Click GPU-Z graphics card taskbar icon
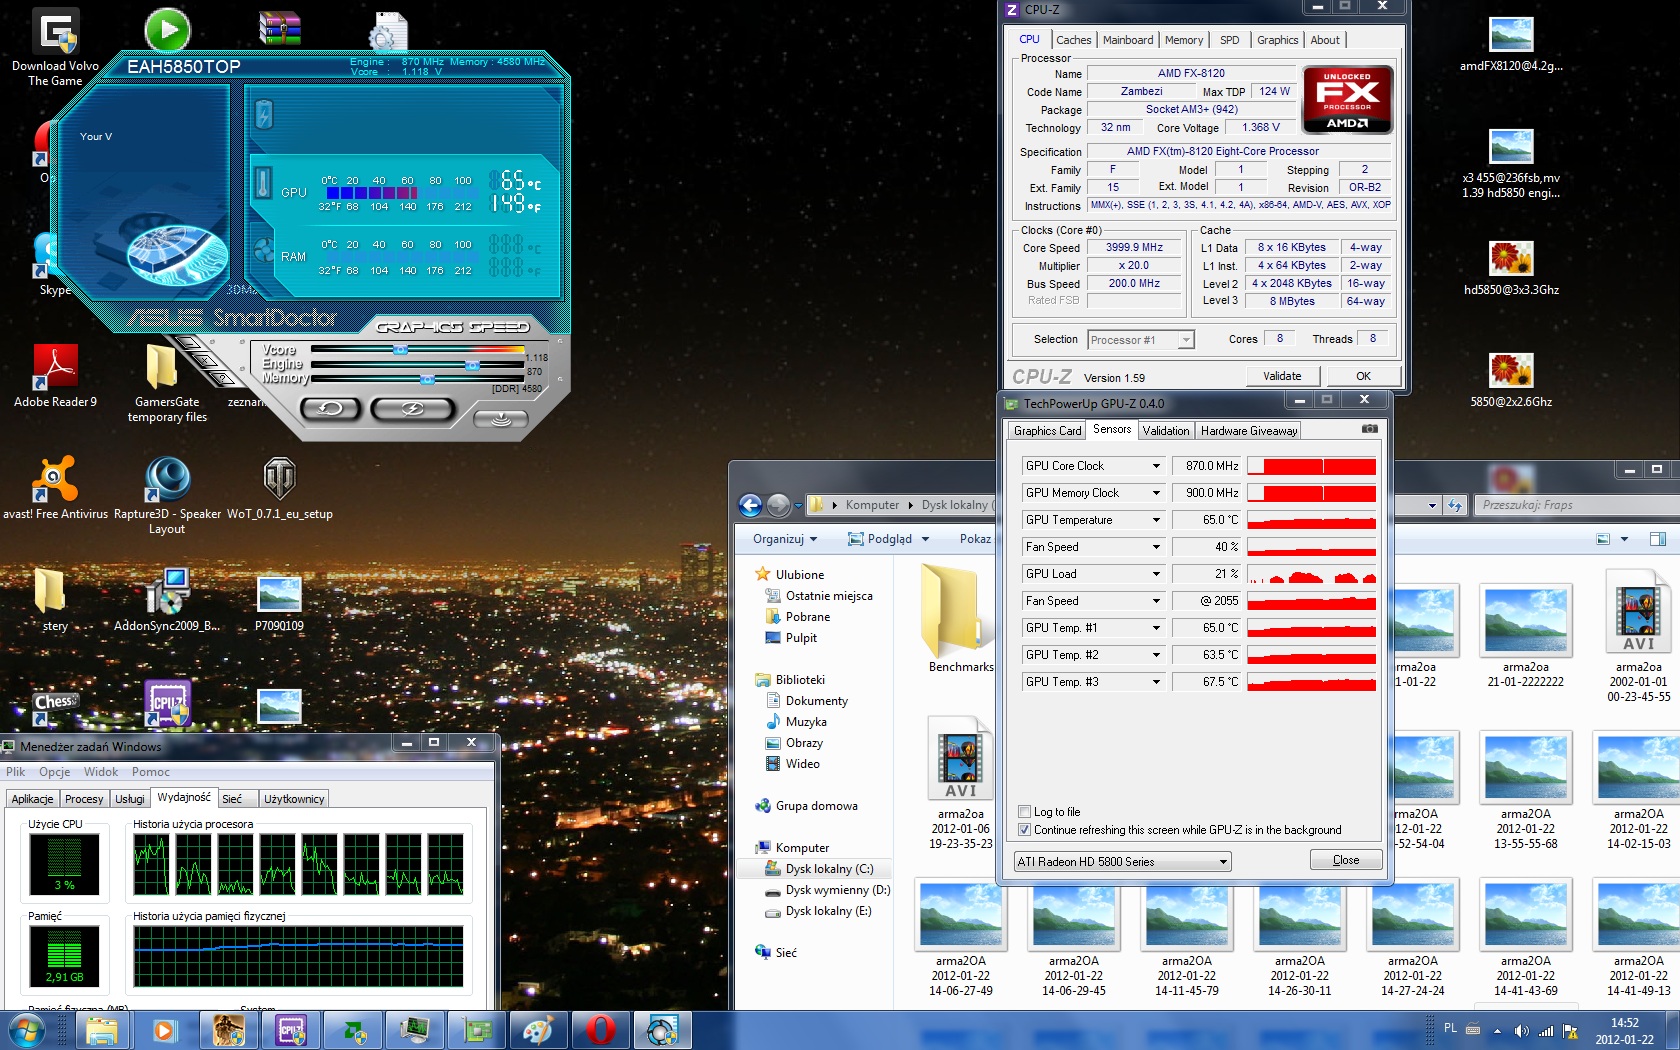1680x1050 pixels. coord(476,1030)
